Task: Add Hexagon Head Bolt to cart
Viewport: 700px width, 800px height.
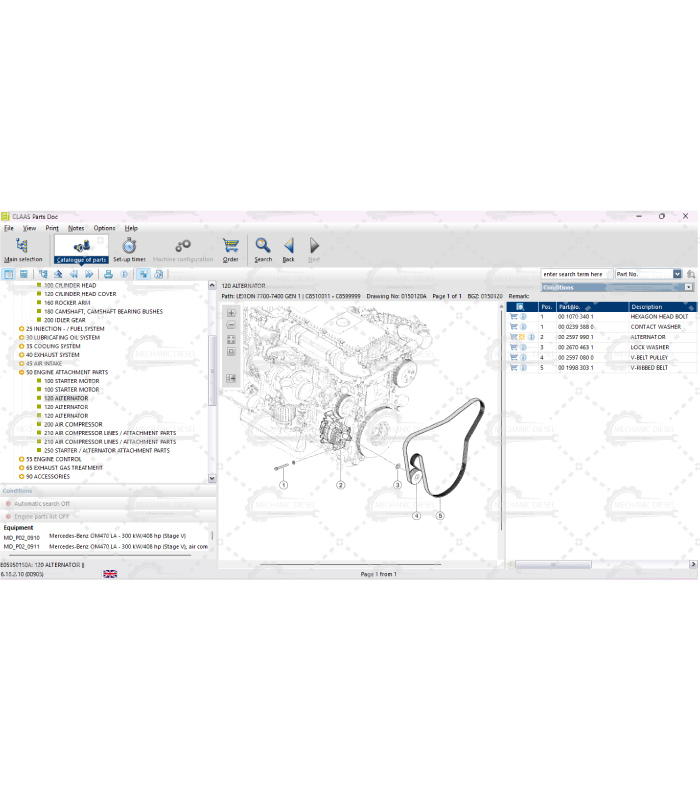Action: click(x=514, y=317)
